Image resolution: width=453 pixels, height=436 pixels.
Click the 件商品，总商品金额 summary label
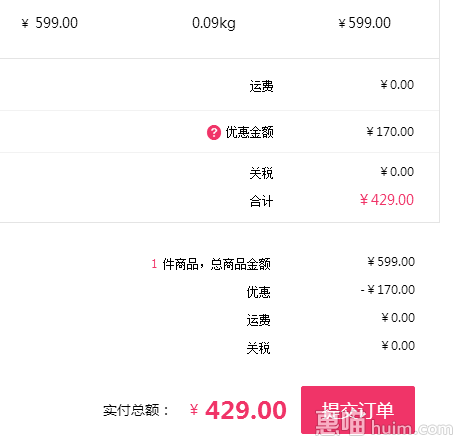tap(216, 264)
